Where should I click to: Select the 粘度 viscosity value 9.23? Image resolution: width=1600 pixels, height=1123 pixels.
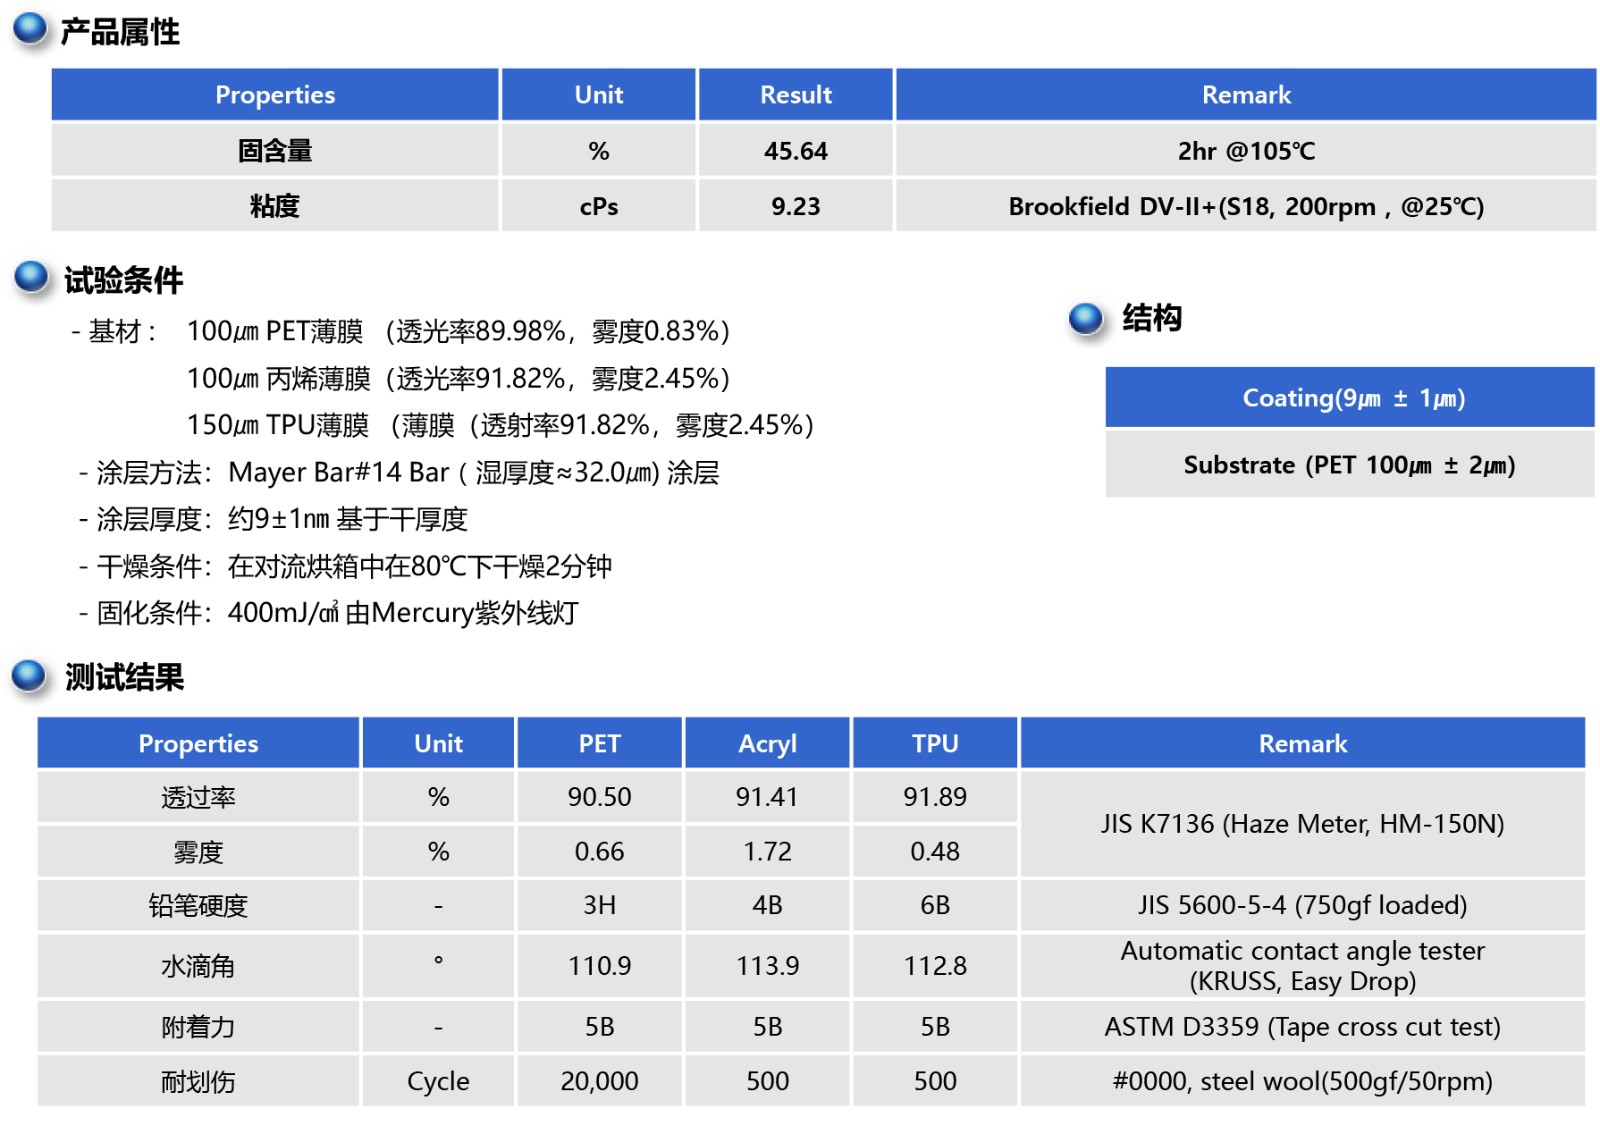click(x=795, y=206)
